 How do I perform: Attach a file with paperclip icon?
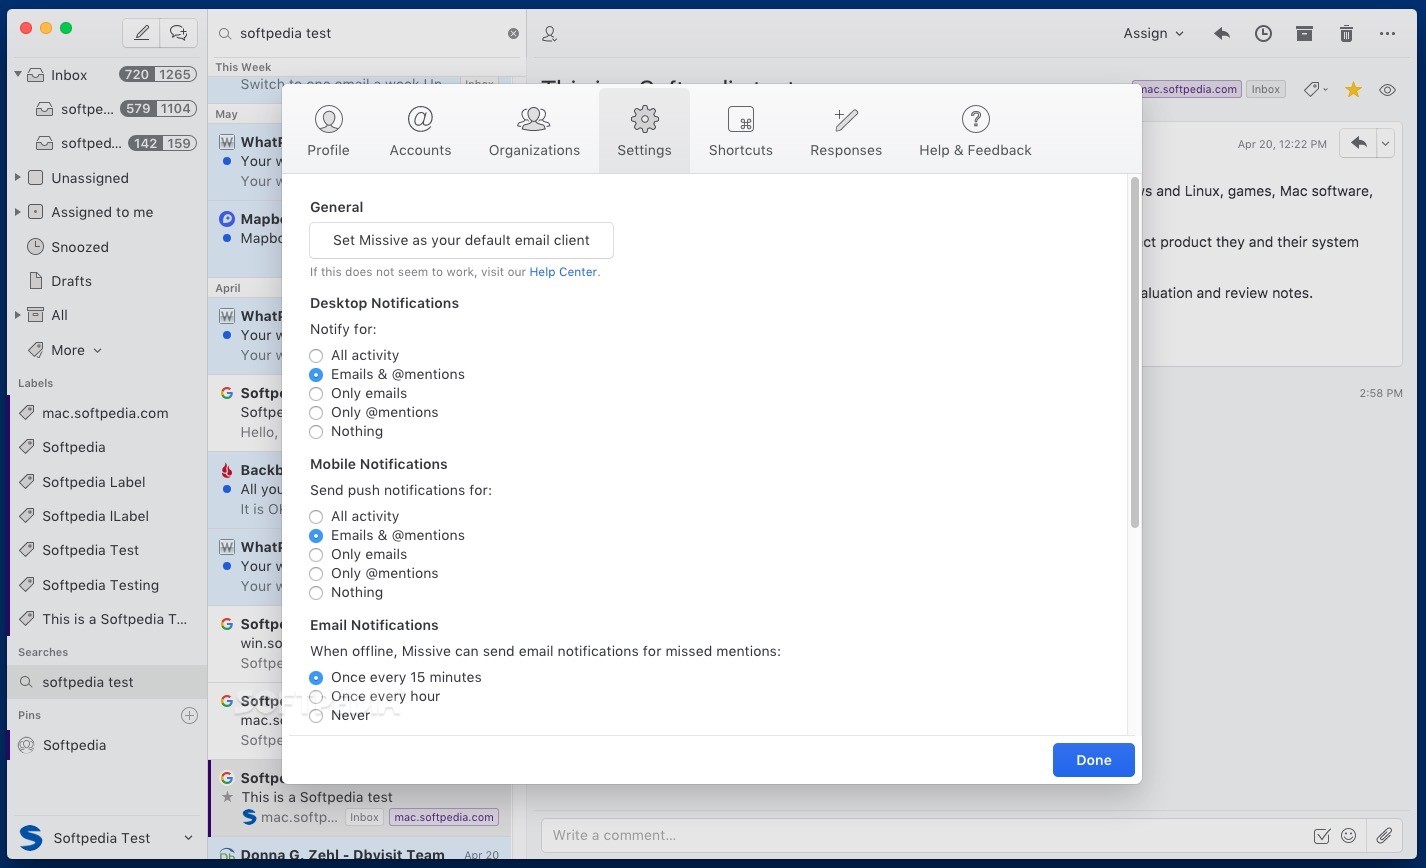(x=1384, y=835)
